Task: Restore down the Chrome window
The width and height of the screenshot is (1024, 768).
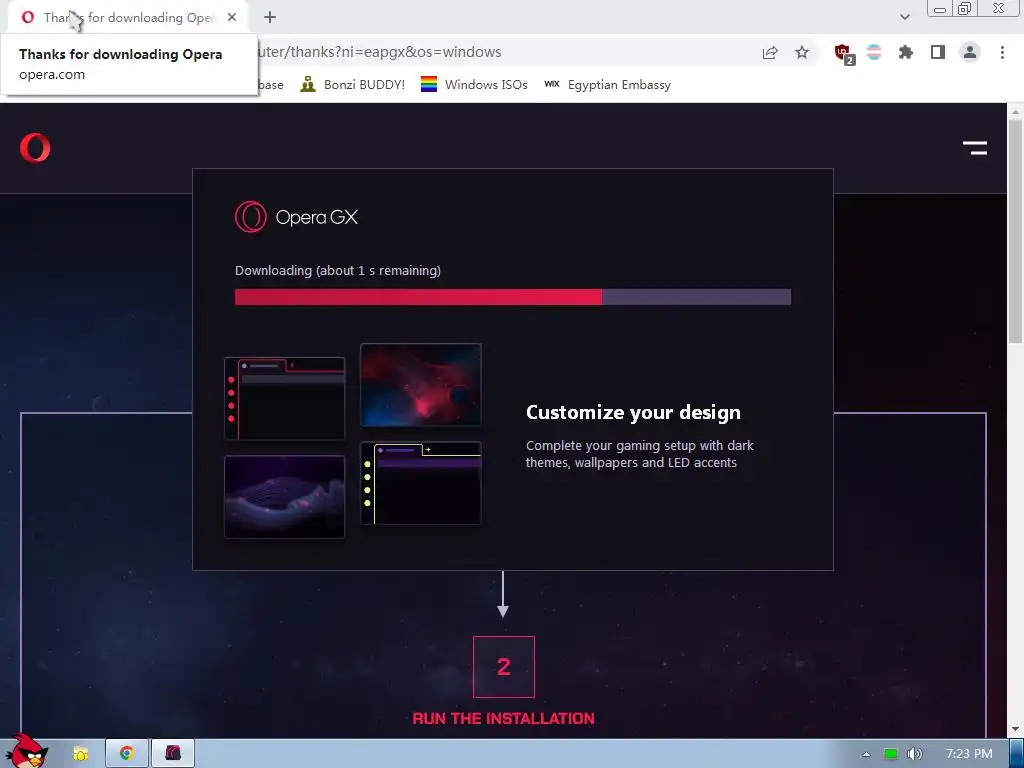Action: tap(964, 8)
